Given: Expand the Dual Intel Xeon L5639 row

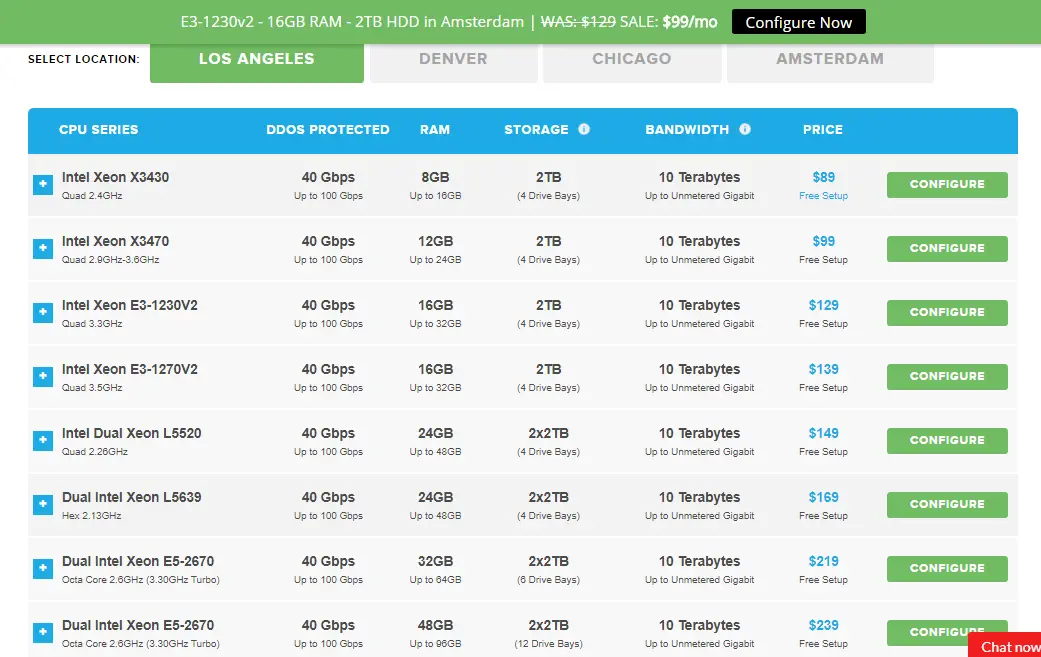Looking at the screenshot, I should coord(43,504).
